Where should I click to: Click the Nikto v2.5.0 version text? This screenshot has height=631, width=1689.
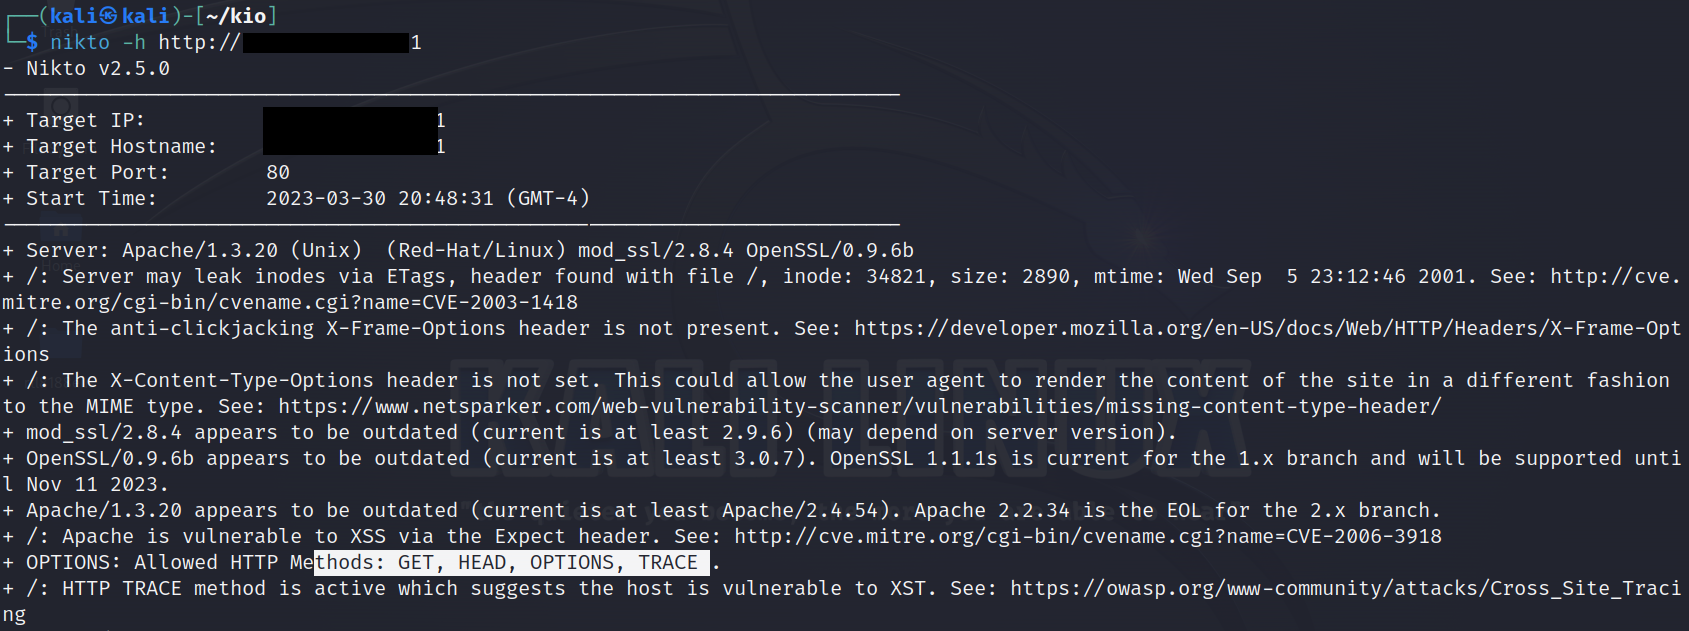98,68
